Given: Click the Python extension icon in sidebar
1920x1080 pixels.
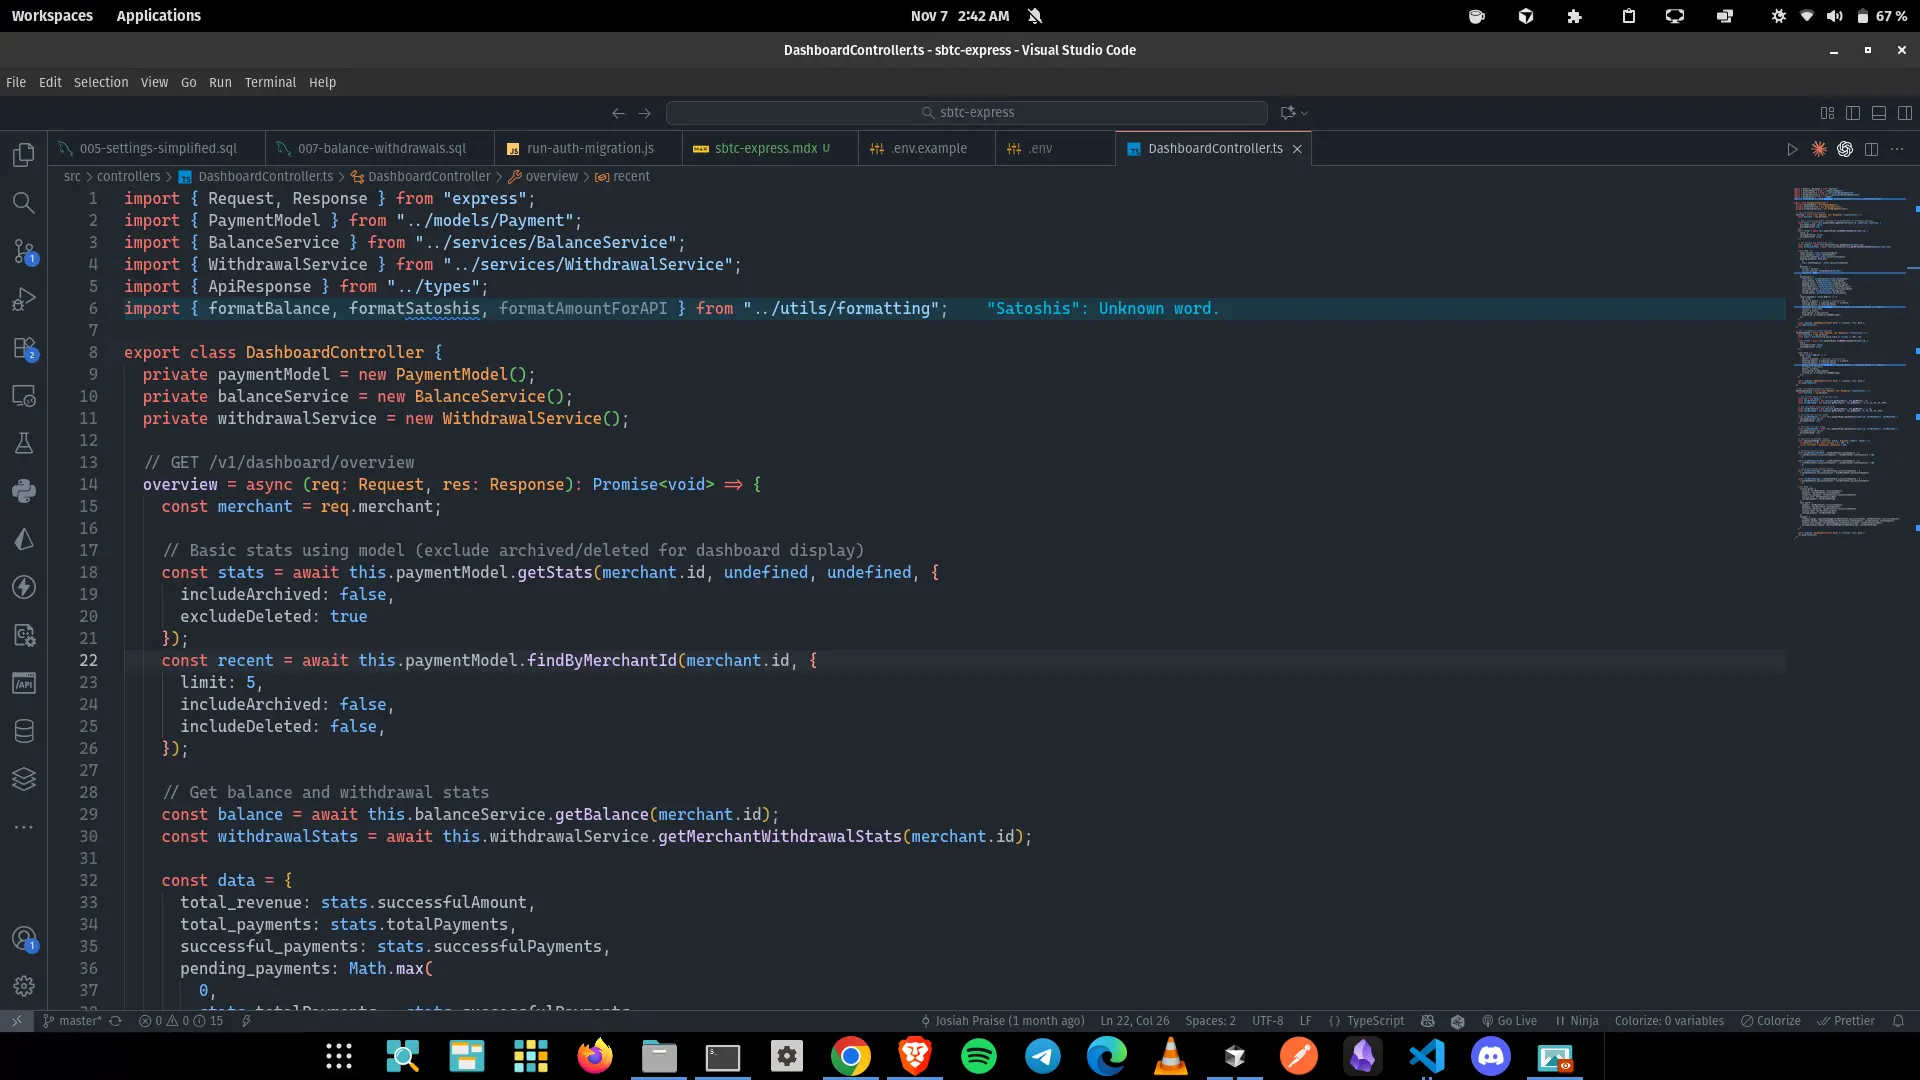Looking at the screenshot, I should coord(24,491).
